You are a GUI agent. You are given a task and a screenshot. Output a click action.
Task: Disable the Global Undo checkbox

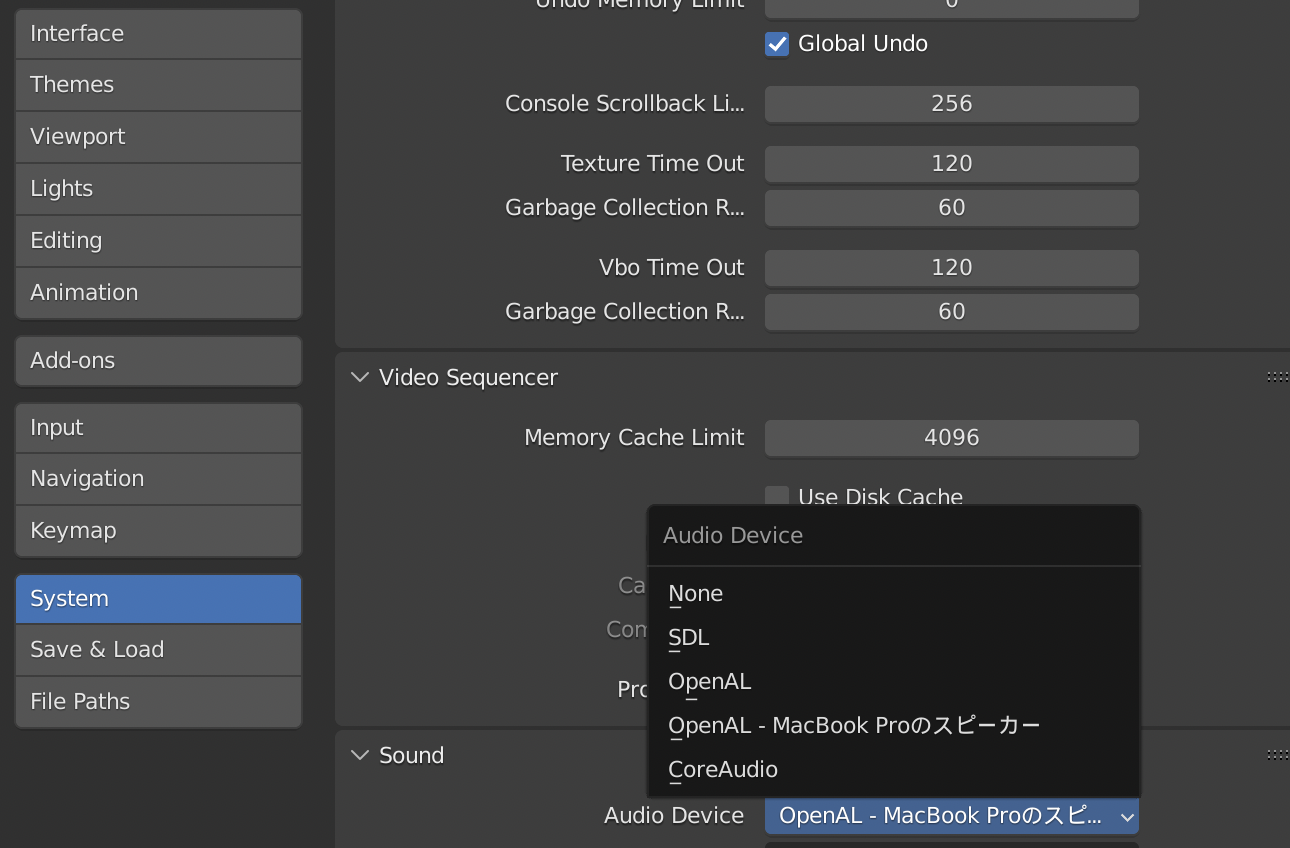[x=777, y=44]
